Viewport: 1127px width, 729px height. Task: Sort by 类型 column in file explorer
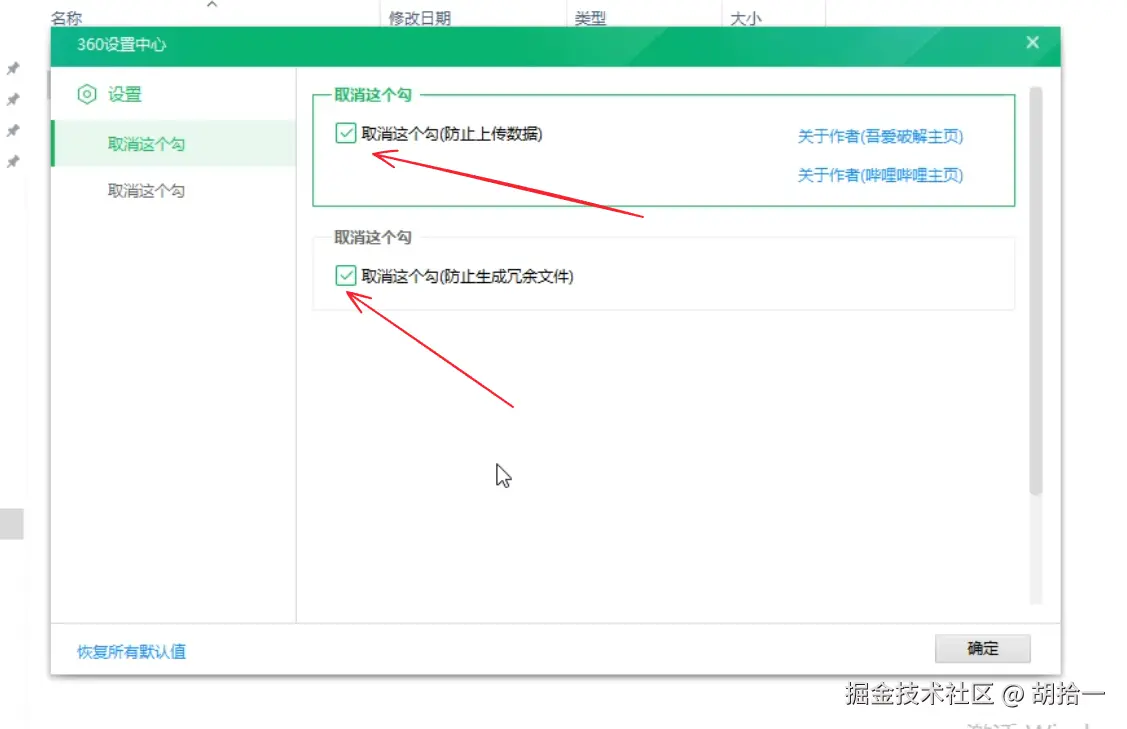[x=591, y=18]
